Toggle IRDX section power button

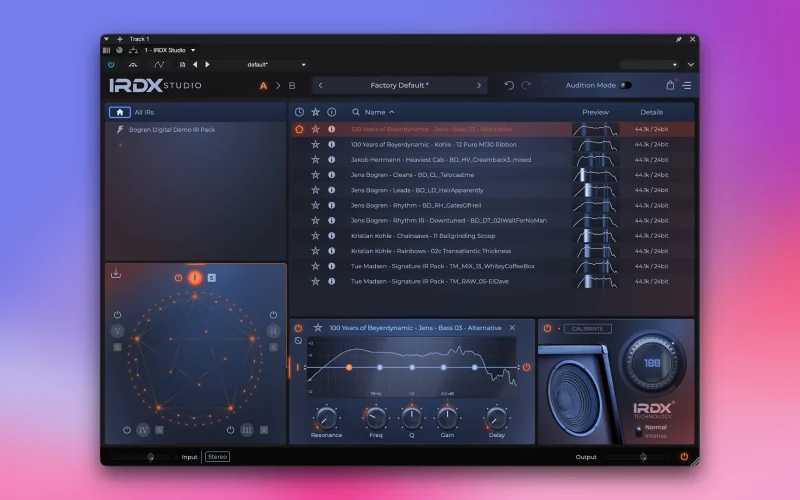(547, 329)
